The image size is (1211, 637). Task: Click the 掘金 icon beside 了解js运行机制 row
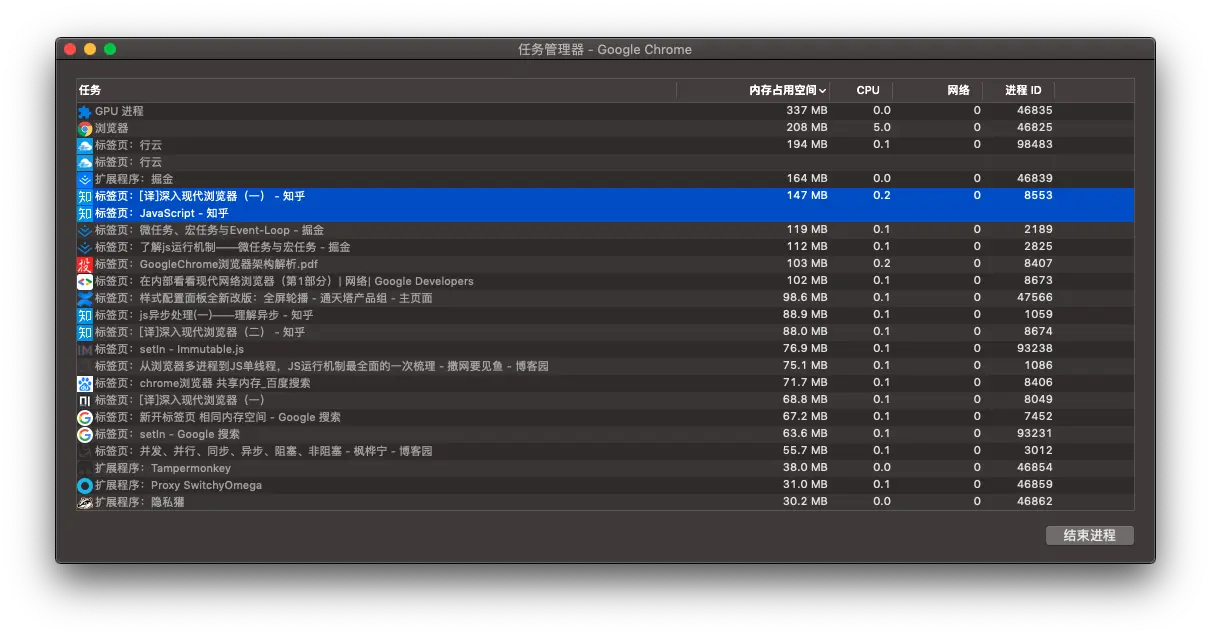coord(85,247)
